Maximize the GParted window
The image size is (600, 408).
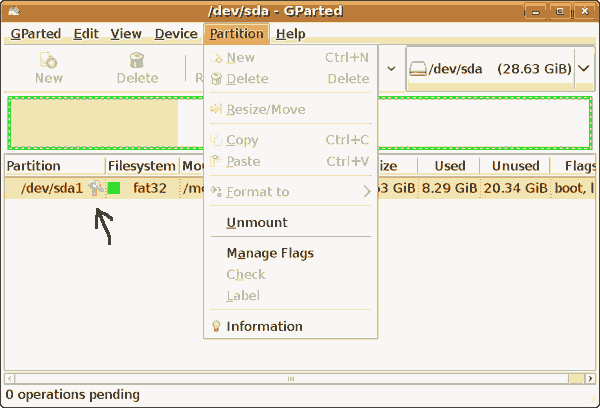pyautogui.click(x=560, y=11)
